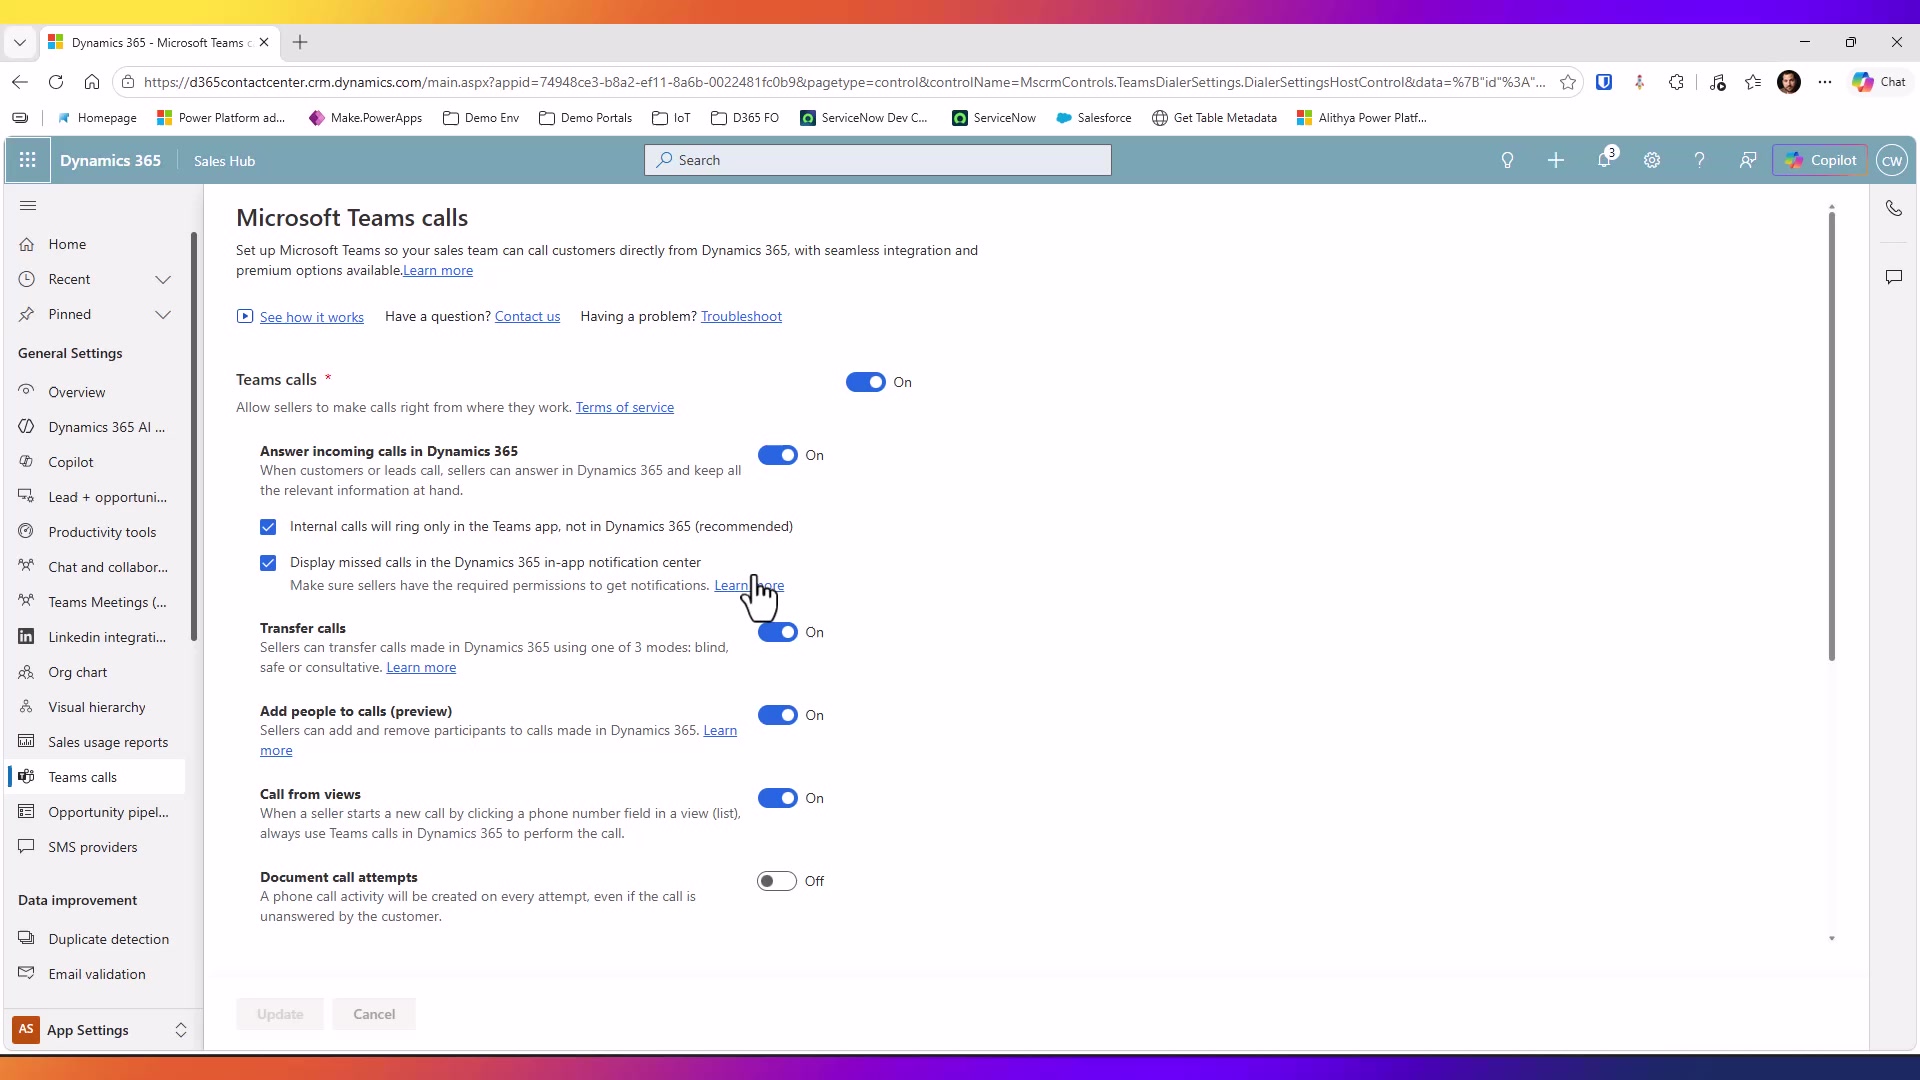Screen dimensions: 1920x1080
Task: Open the chat bubble icon on right rail
Action: pos(1894,277)
